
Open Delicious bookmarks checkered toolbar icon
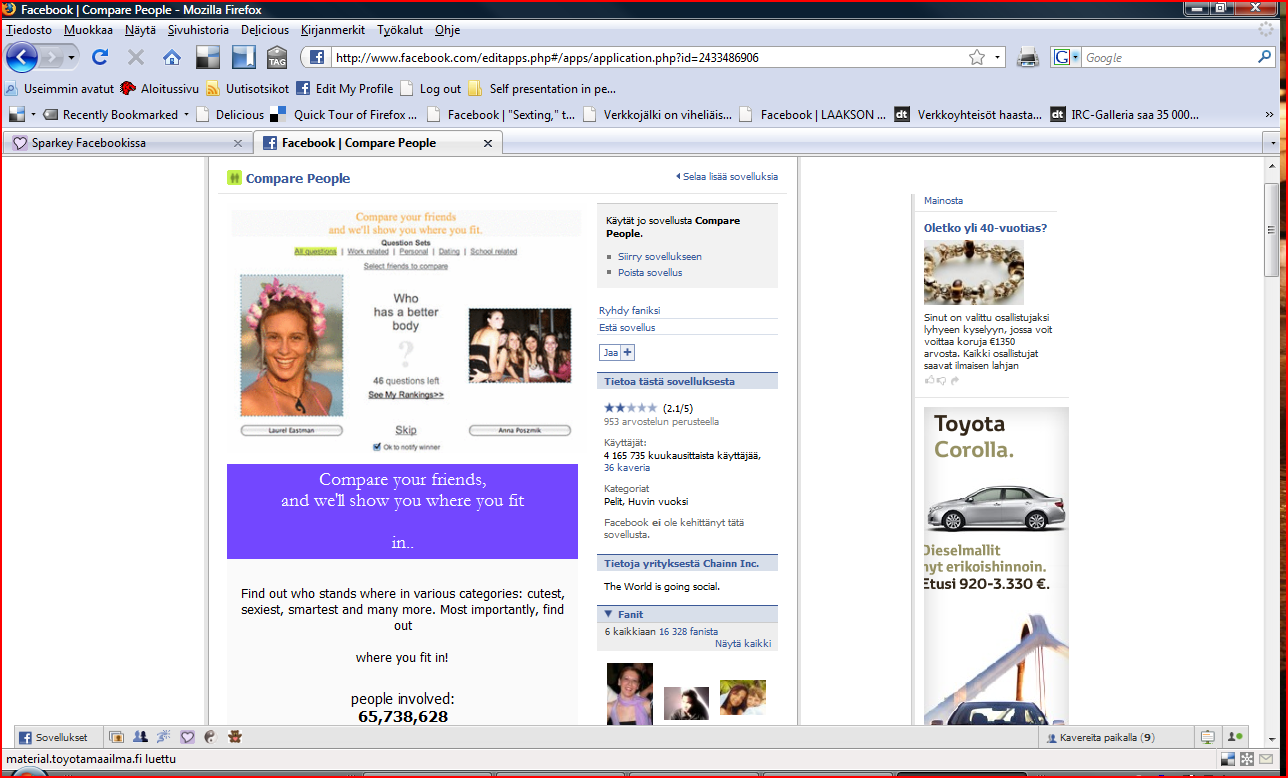208,58
